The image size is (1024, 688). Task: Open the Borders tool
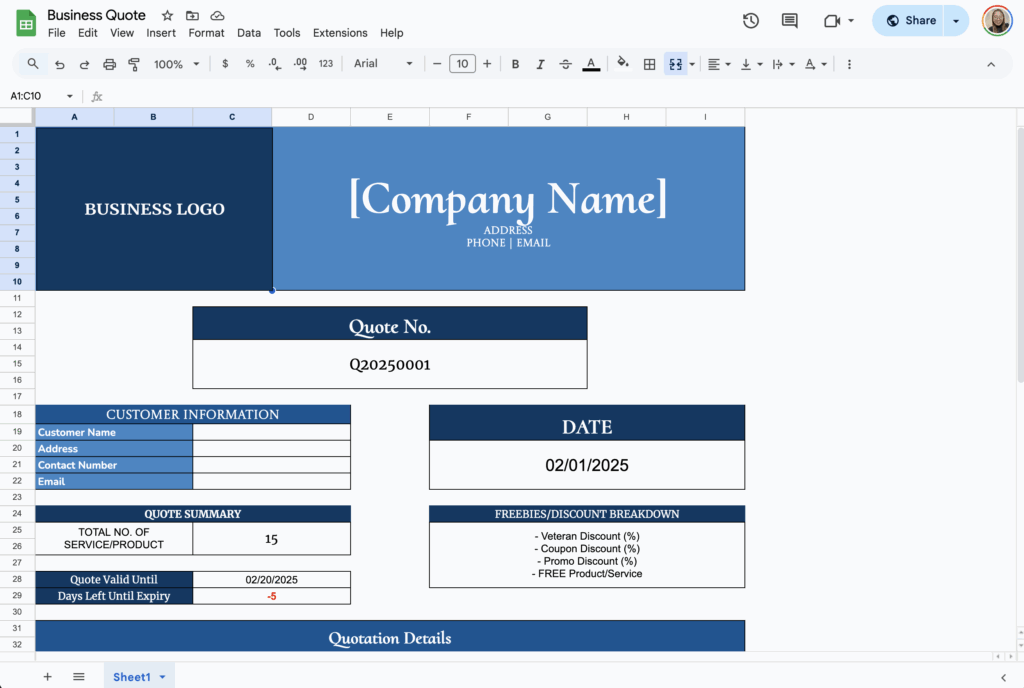pyautogui.click(x=649, y=63)
